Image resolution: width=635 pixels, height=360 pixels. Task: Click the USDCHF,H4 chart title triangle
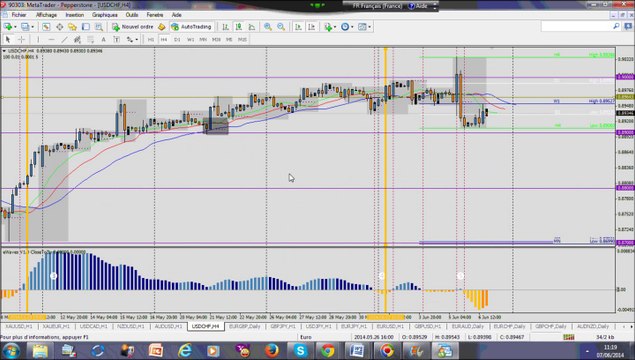coord(4,51)
